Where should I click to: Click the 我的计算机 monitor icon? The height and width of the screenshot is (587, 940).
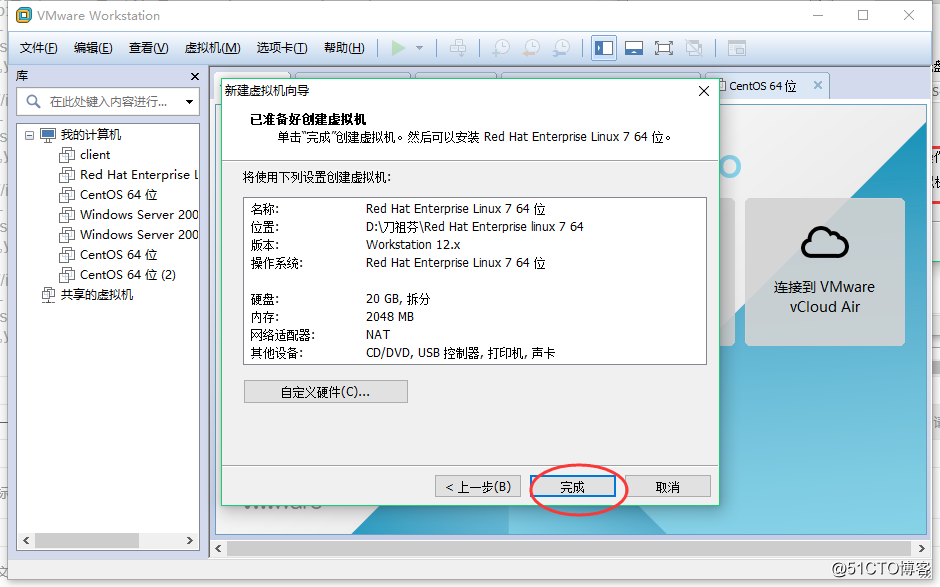[x=48, y=135]
